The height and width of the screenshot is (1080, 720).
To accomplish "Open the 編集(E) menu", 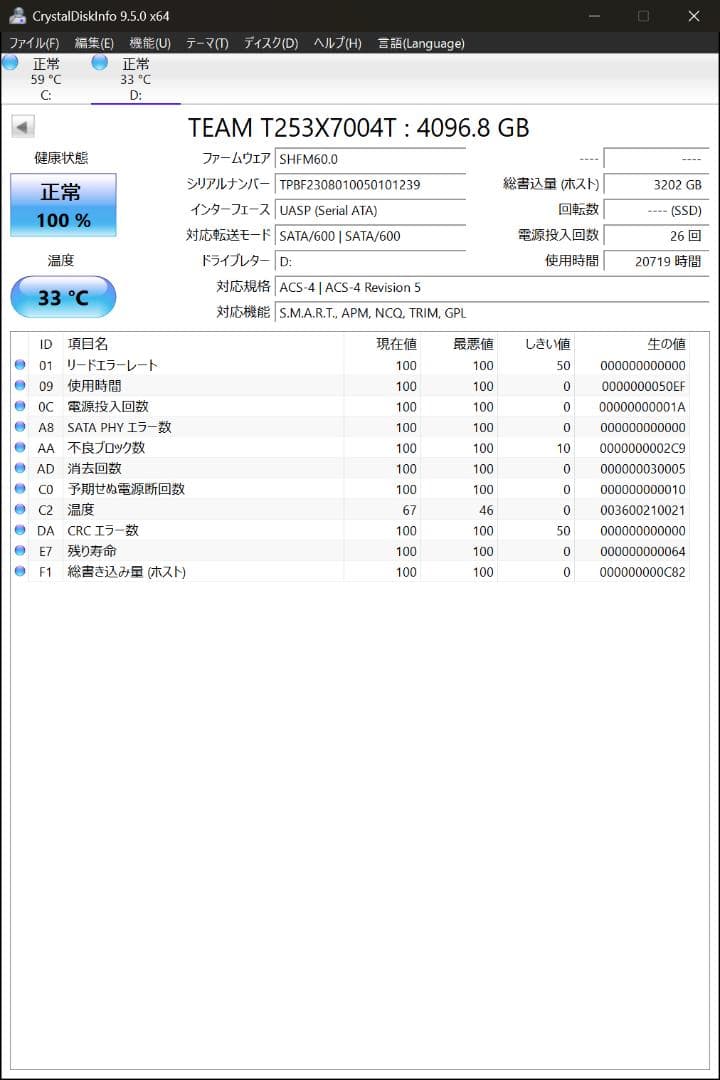I will [94, 43].
